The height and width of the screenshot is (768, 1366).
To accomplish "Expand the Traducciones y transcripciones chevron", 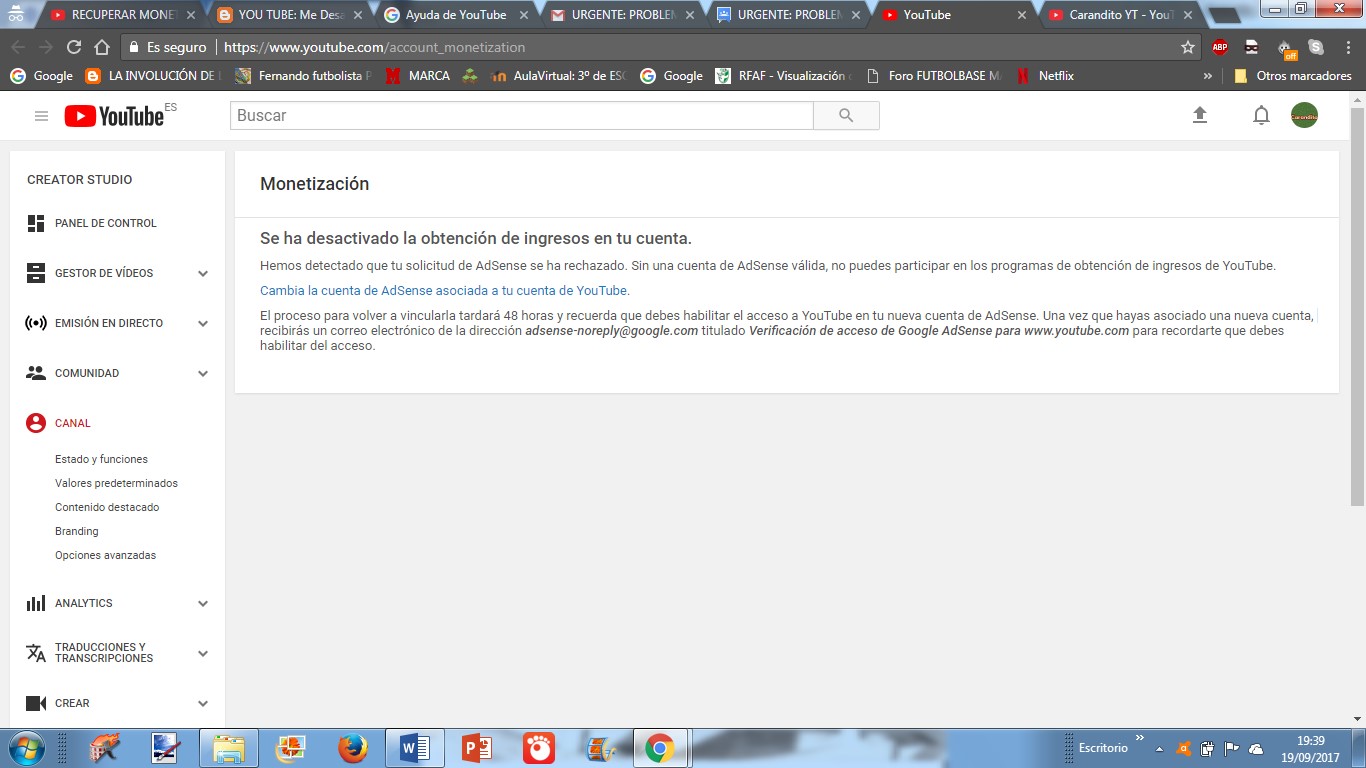I will pos(203,653).
